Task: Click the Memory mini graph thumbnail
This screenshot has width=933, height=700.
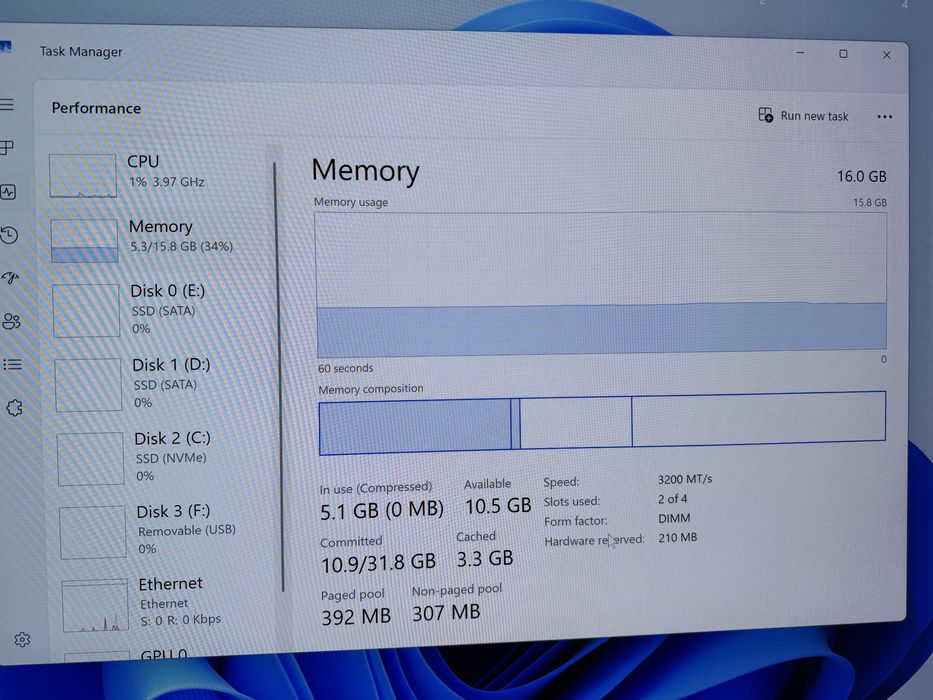Action: tap(84, 240)
